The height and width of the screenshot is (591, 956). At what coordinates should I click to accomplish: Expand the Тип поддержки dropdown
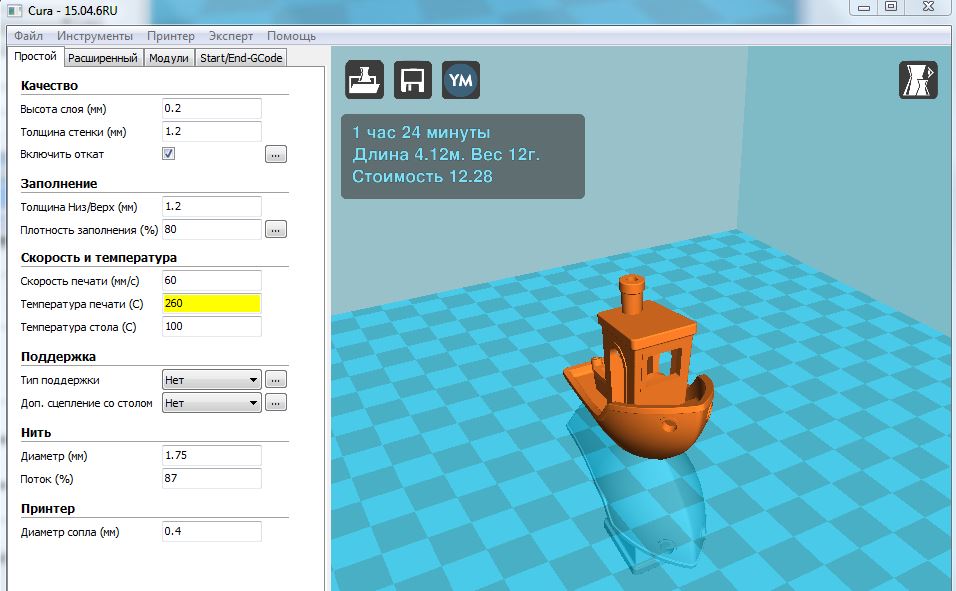pyautogui.click(x=211, y=380)
